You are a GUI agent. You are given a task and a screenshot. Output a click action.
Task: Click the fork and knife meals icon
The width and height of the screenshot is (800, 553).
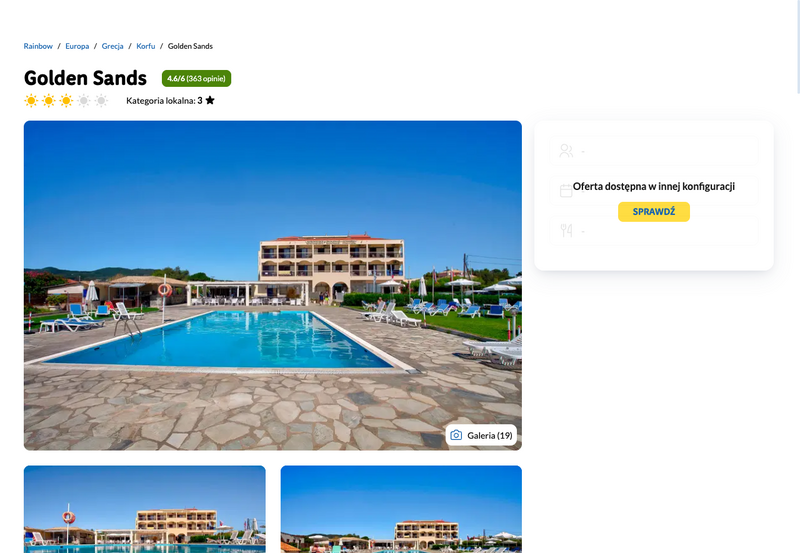[x=566, y=231]
